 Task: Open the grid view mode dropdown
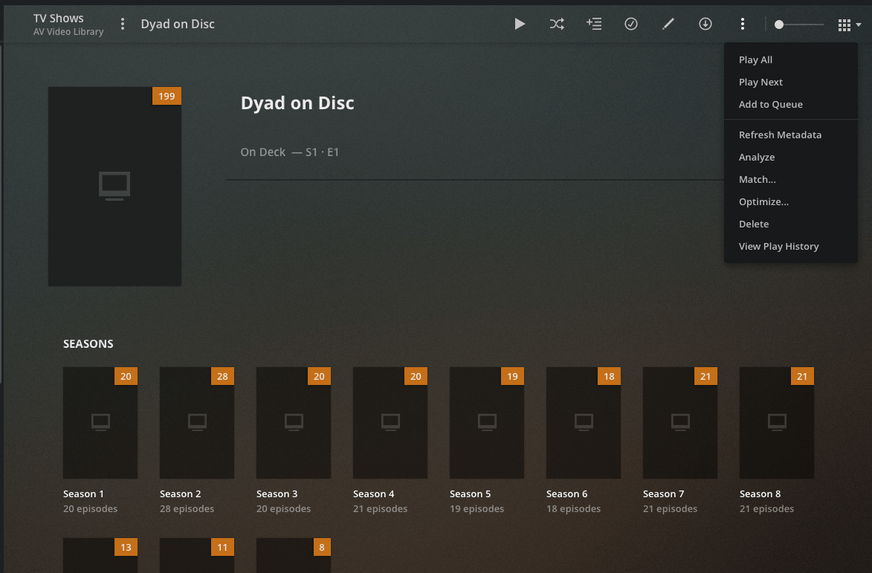click(849, 24)
